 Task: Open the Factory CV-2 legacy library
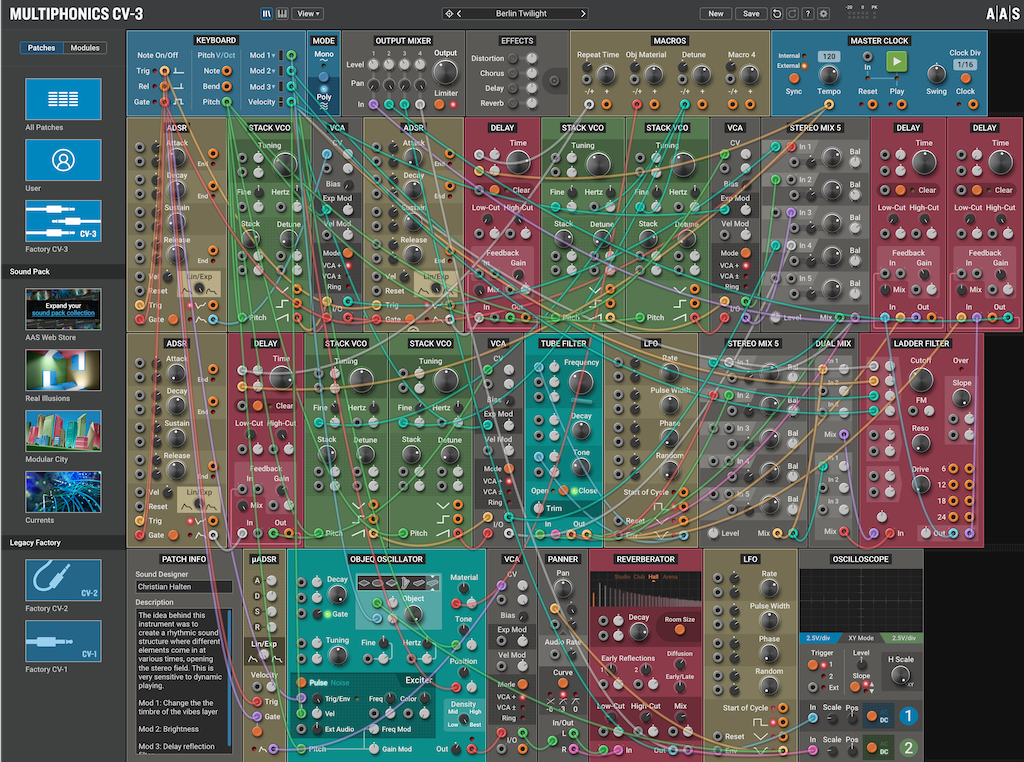pos(63,580)
